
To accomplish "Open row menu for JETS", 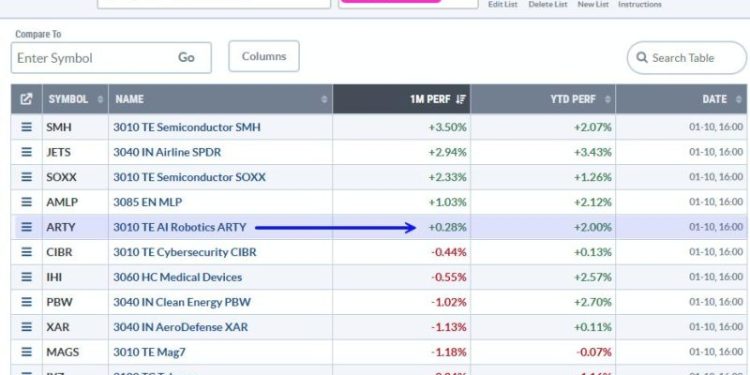I will [x=27, y=152].
